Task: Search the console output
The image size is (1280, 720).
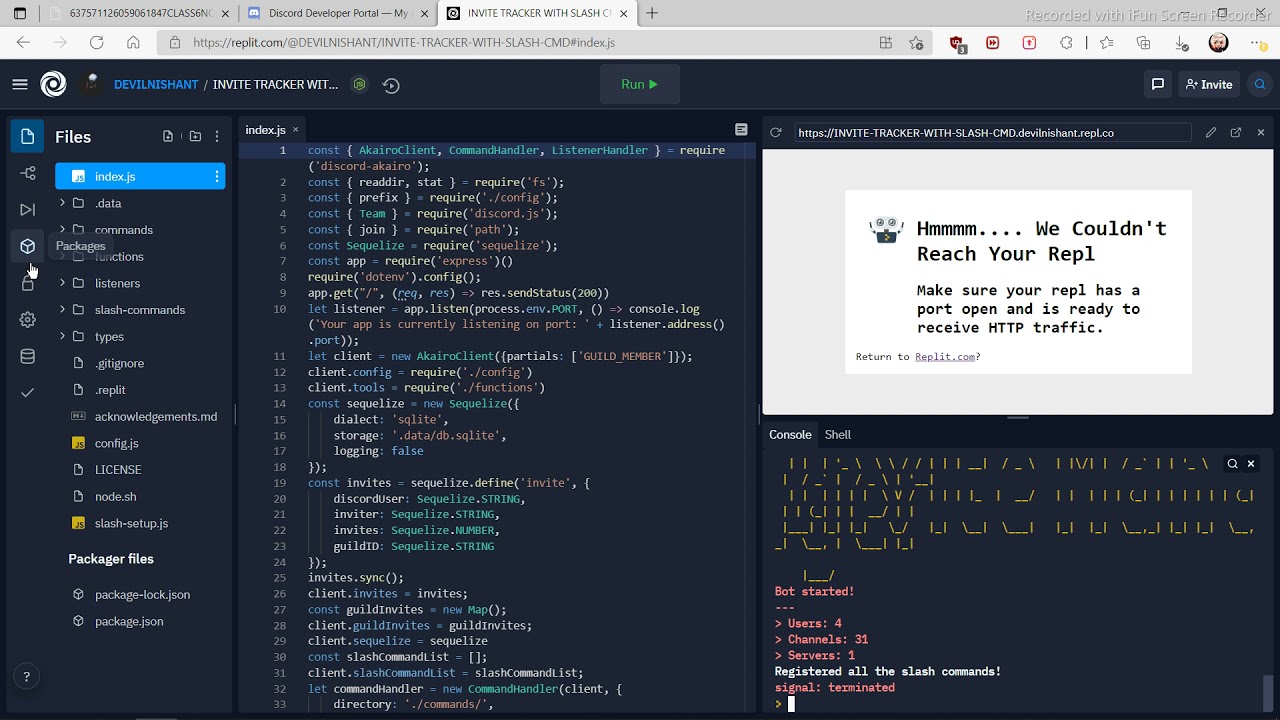Action: click(1232, 464)
